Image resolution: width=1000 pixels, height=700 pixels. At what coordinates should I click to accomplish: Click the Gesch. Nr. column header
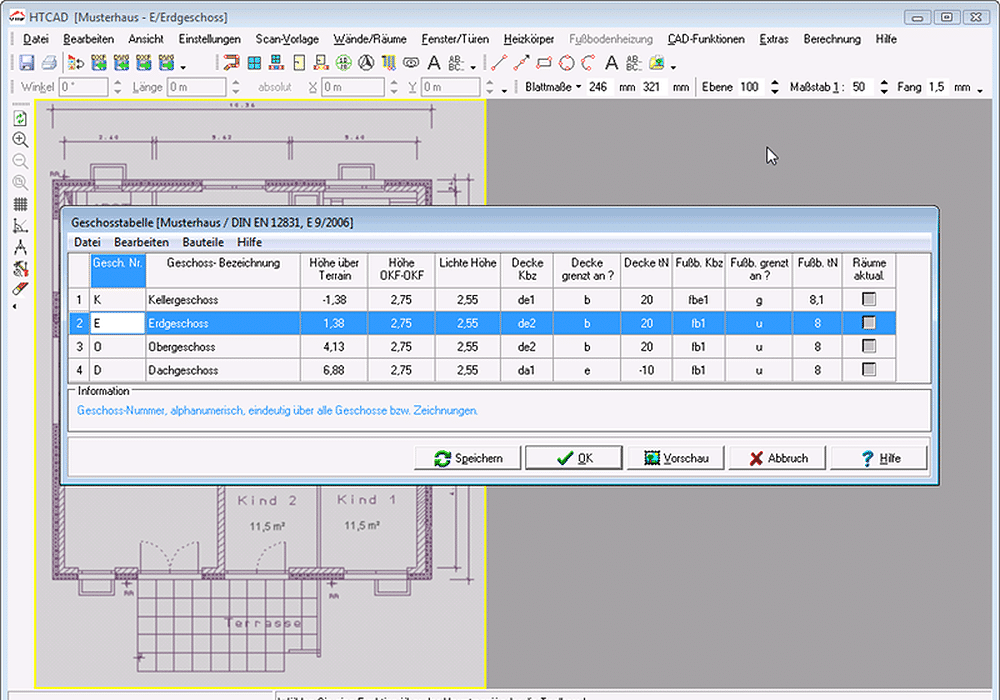pos(118,270)
